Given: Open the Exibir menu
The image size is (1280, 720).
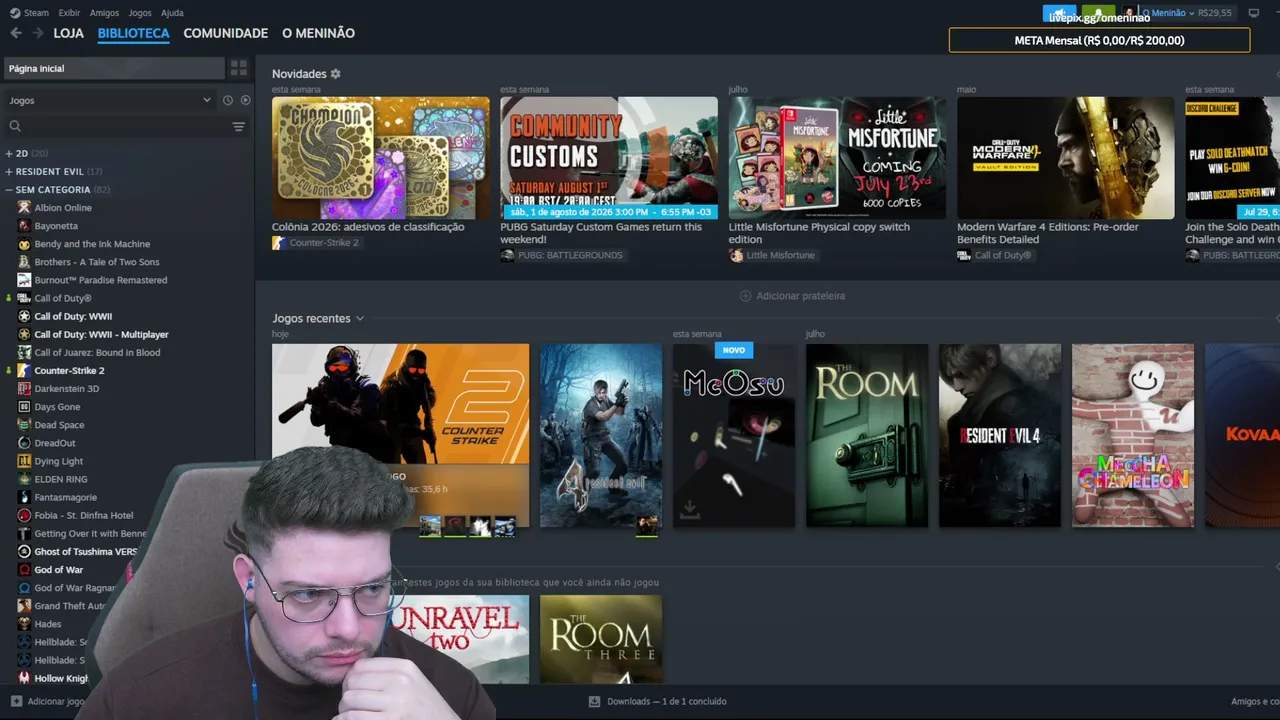Looking at the screenshot, I should [69, 13].
